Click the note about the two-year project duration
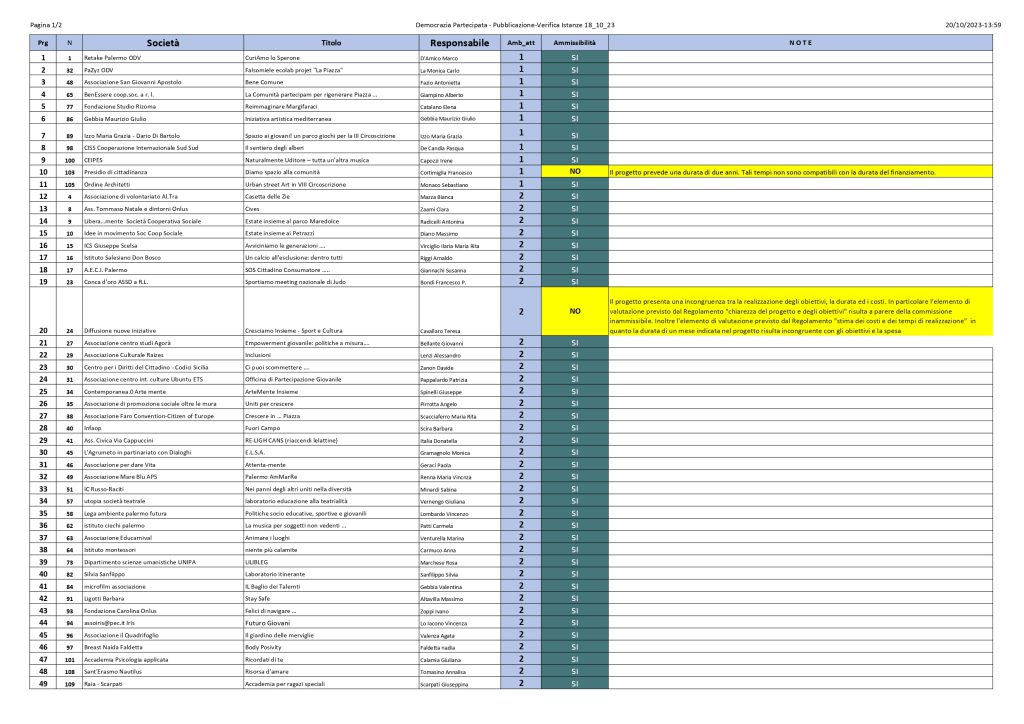The image size is (1024, 724). pyautogui.click(x=772, y=172)
